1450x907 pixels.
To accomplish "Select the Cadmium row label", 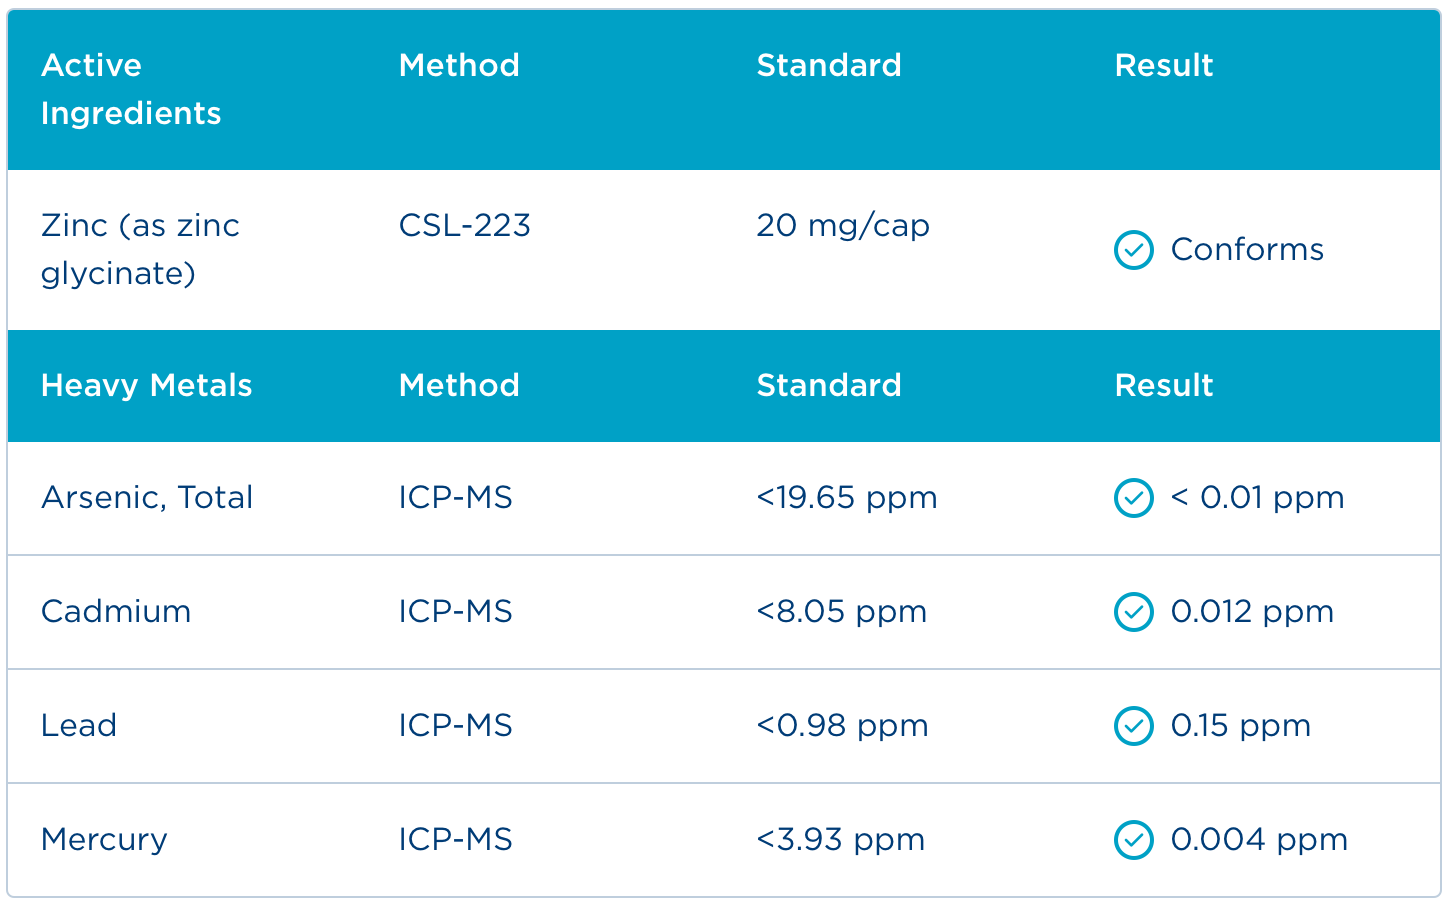I will point(116,612).
